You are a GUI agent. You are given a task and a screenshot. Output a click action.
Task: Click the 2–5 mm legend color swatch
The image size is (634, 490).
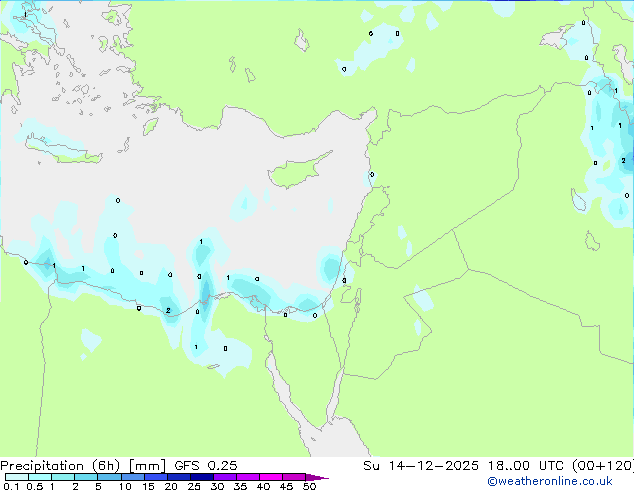(86, 477)
